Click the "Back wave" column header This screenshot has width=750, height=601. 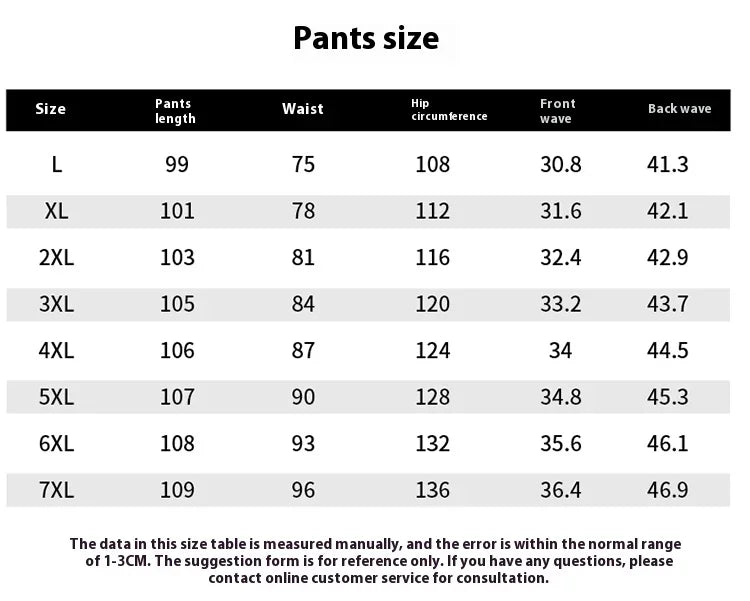(x=679, y=109)
